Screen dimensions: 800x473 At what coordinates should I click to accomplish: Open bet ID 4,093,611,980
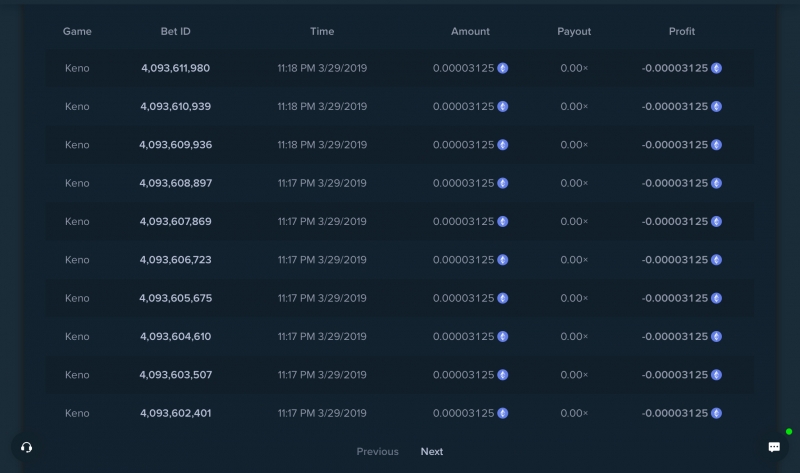[x=176, y=68]
